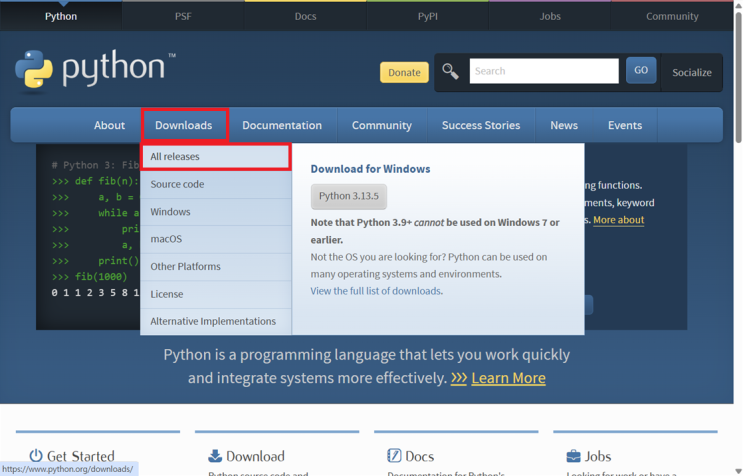Open the Socialize menu
743x476 pixels.
coord(692,72)
